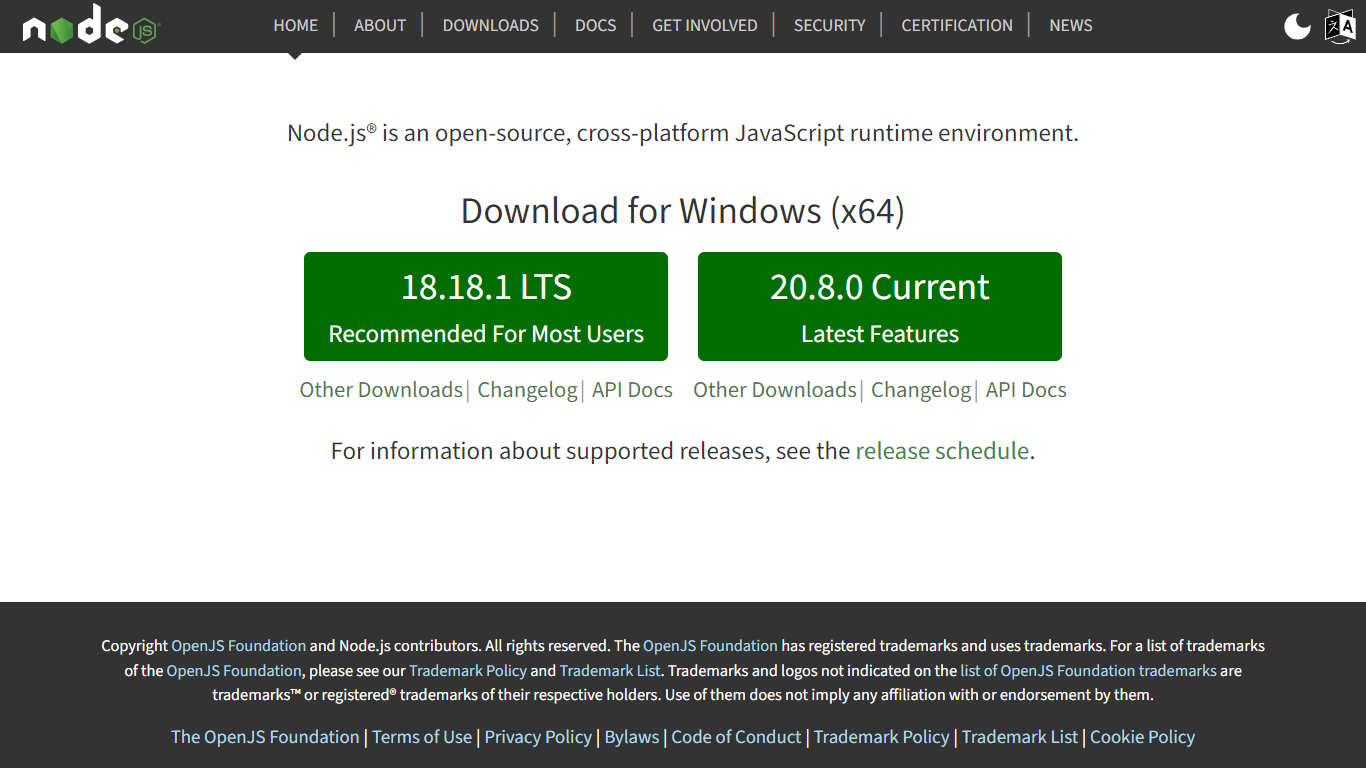1366x768 pixels.
Task: Open the NEWS menu item
Action: (1071, 25)
